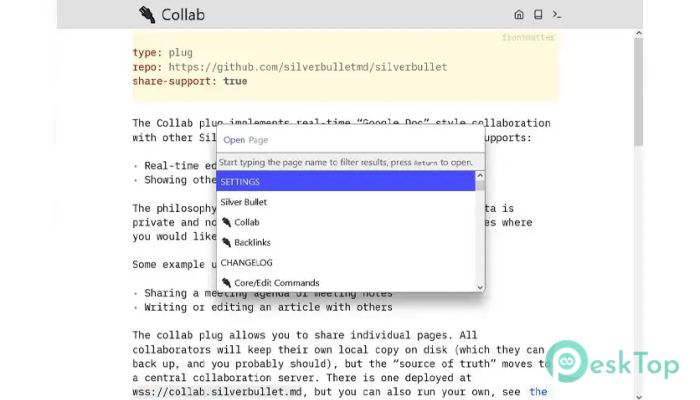
Task: Select SETTINGS in the page list
Action: tap(346, 182)
